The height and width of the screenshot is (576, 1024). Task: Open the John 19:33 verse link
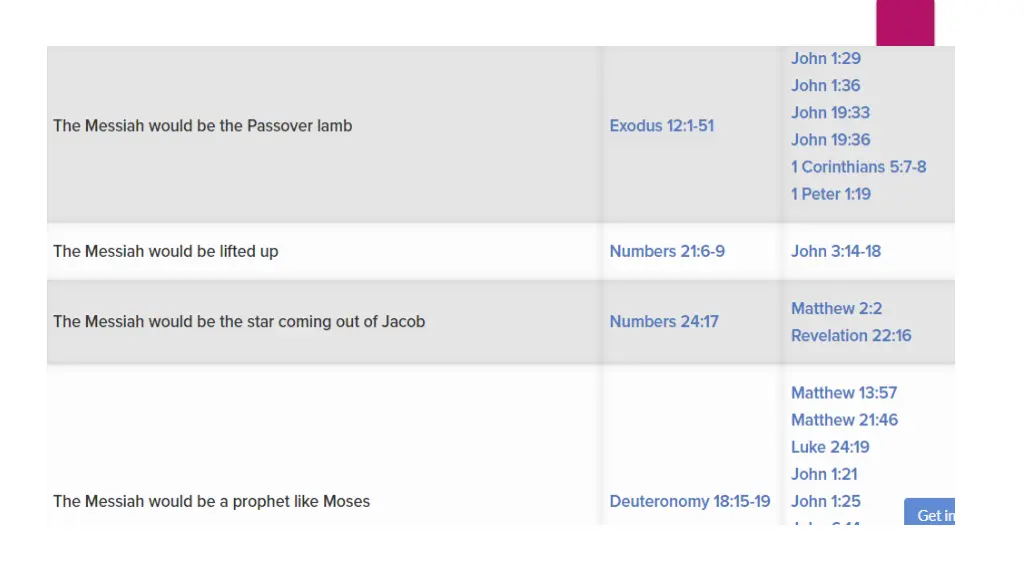point(830,112)
